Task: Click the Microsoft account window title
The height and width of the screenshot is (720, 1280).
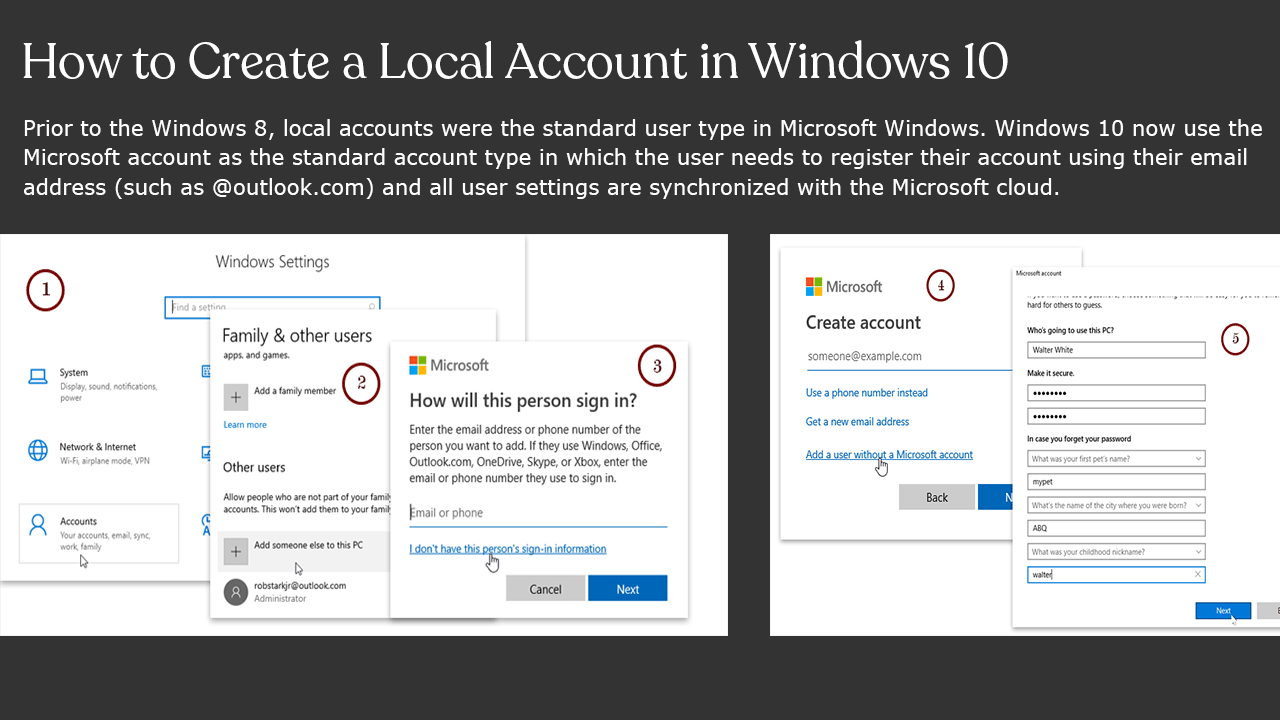Action: 1038,273
